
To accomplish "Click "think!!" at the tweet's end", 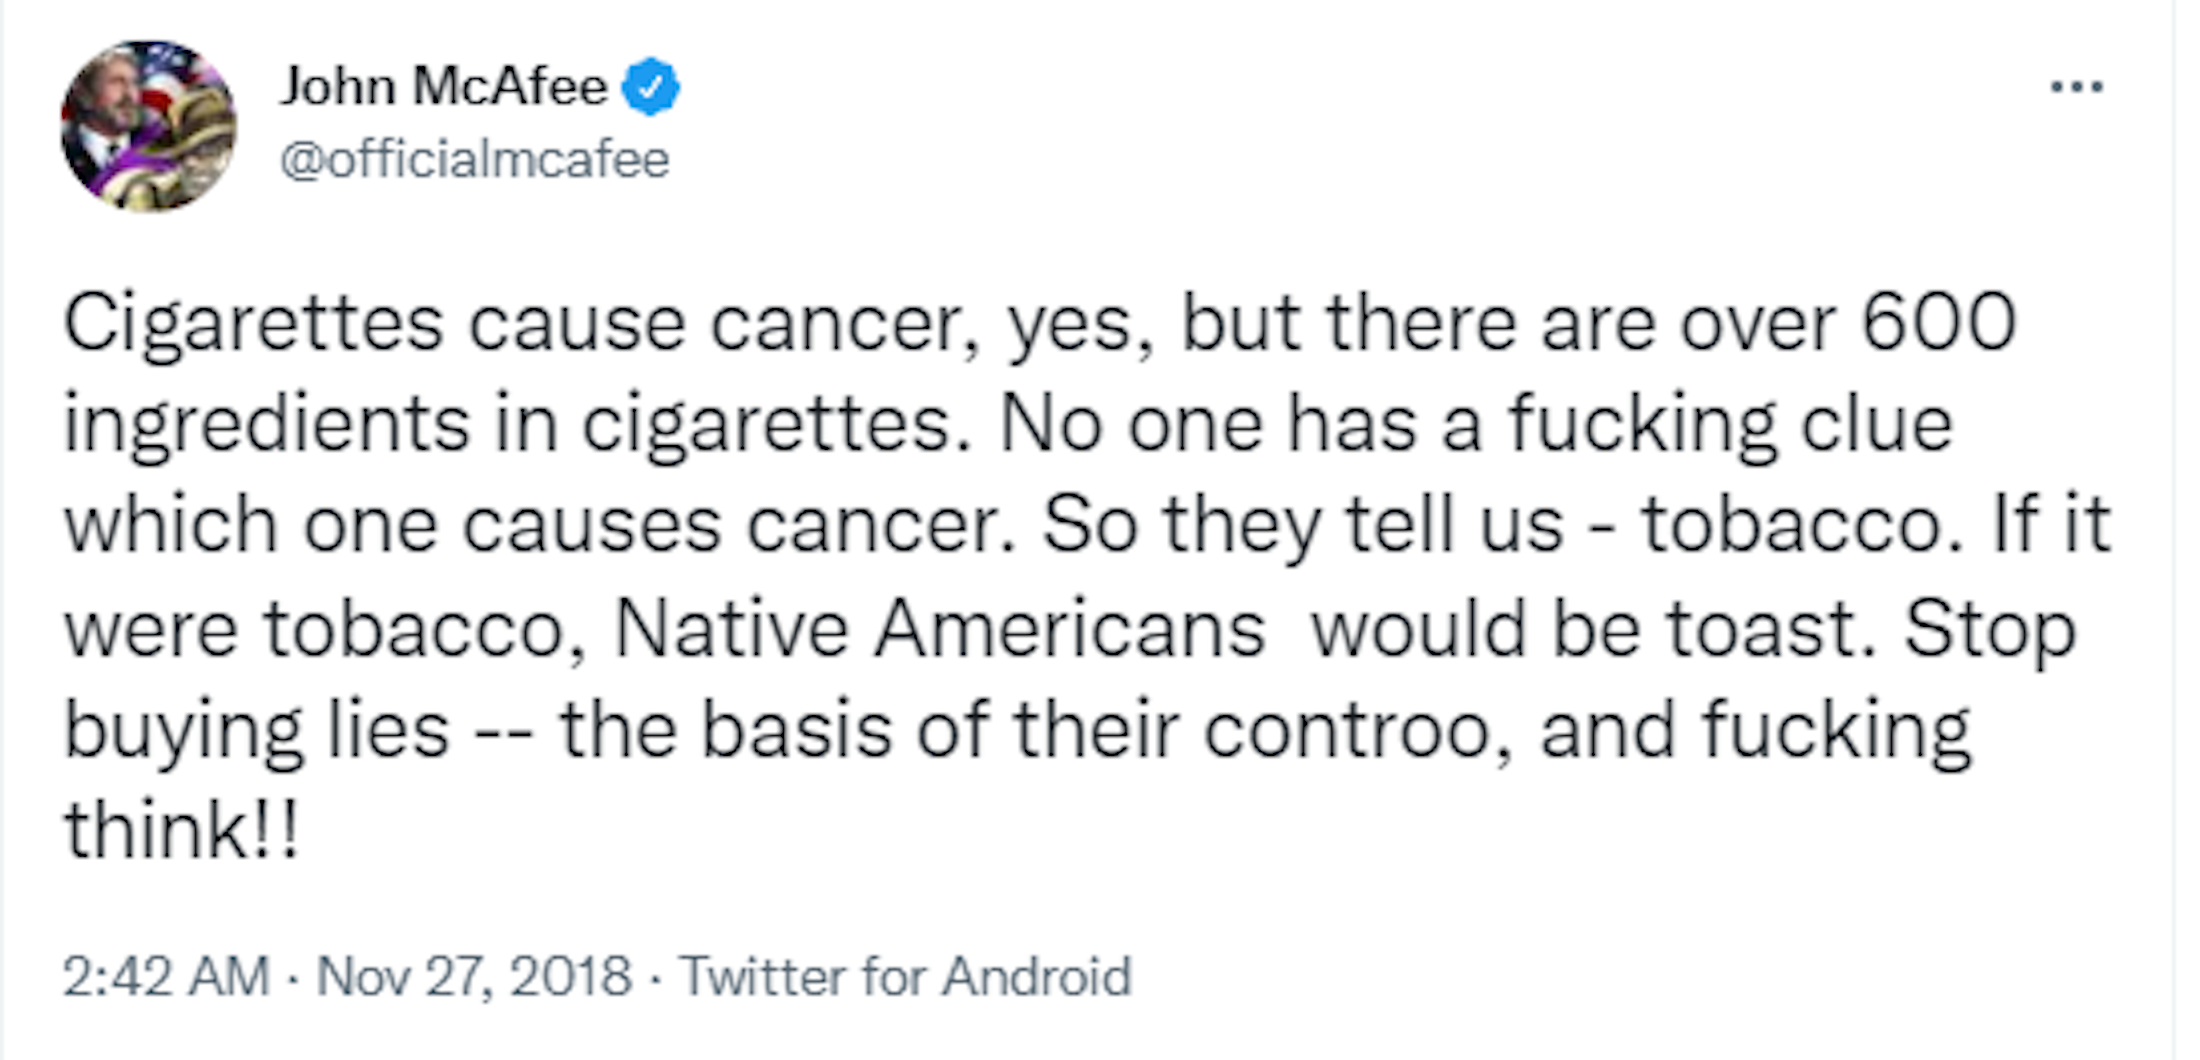I will coord(181,830).
